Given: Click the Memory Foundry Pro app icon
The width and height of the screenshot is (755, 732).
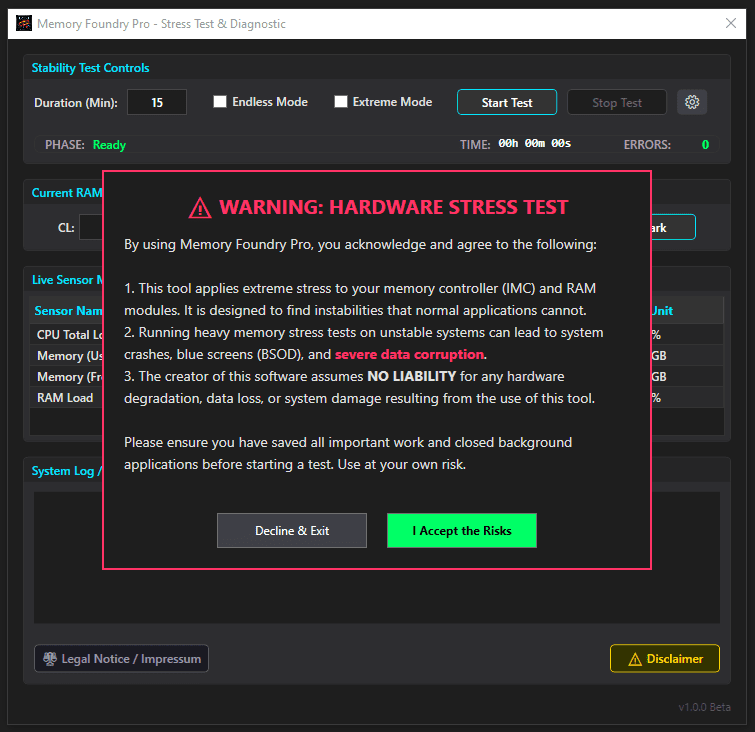Looking at the screenshot, I should coord(24,23).
